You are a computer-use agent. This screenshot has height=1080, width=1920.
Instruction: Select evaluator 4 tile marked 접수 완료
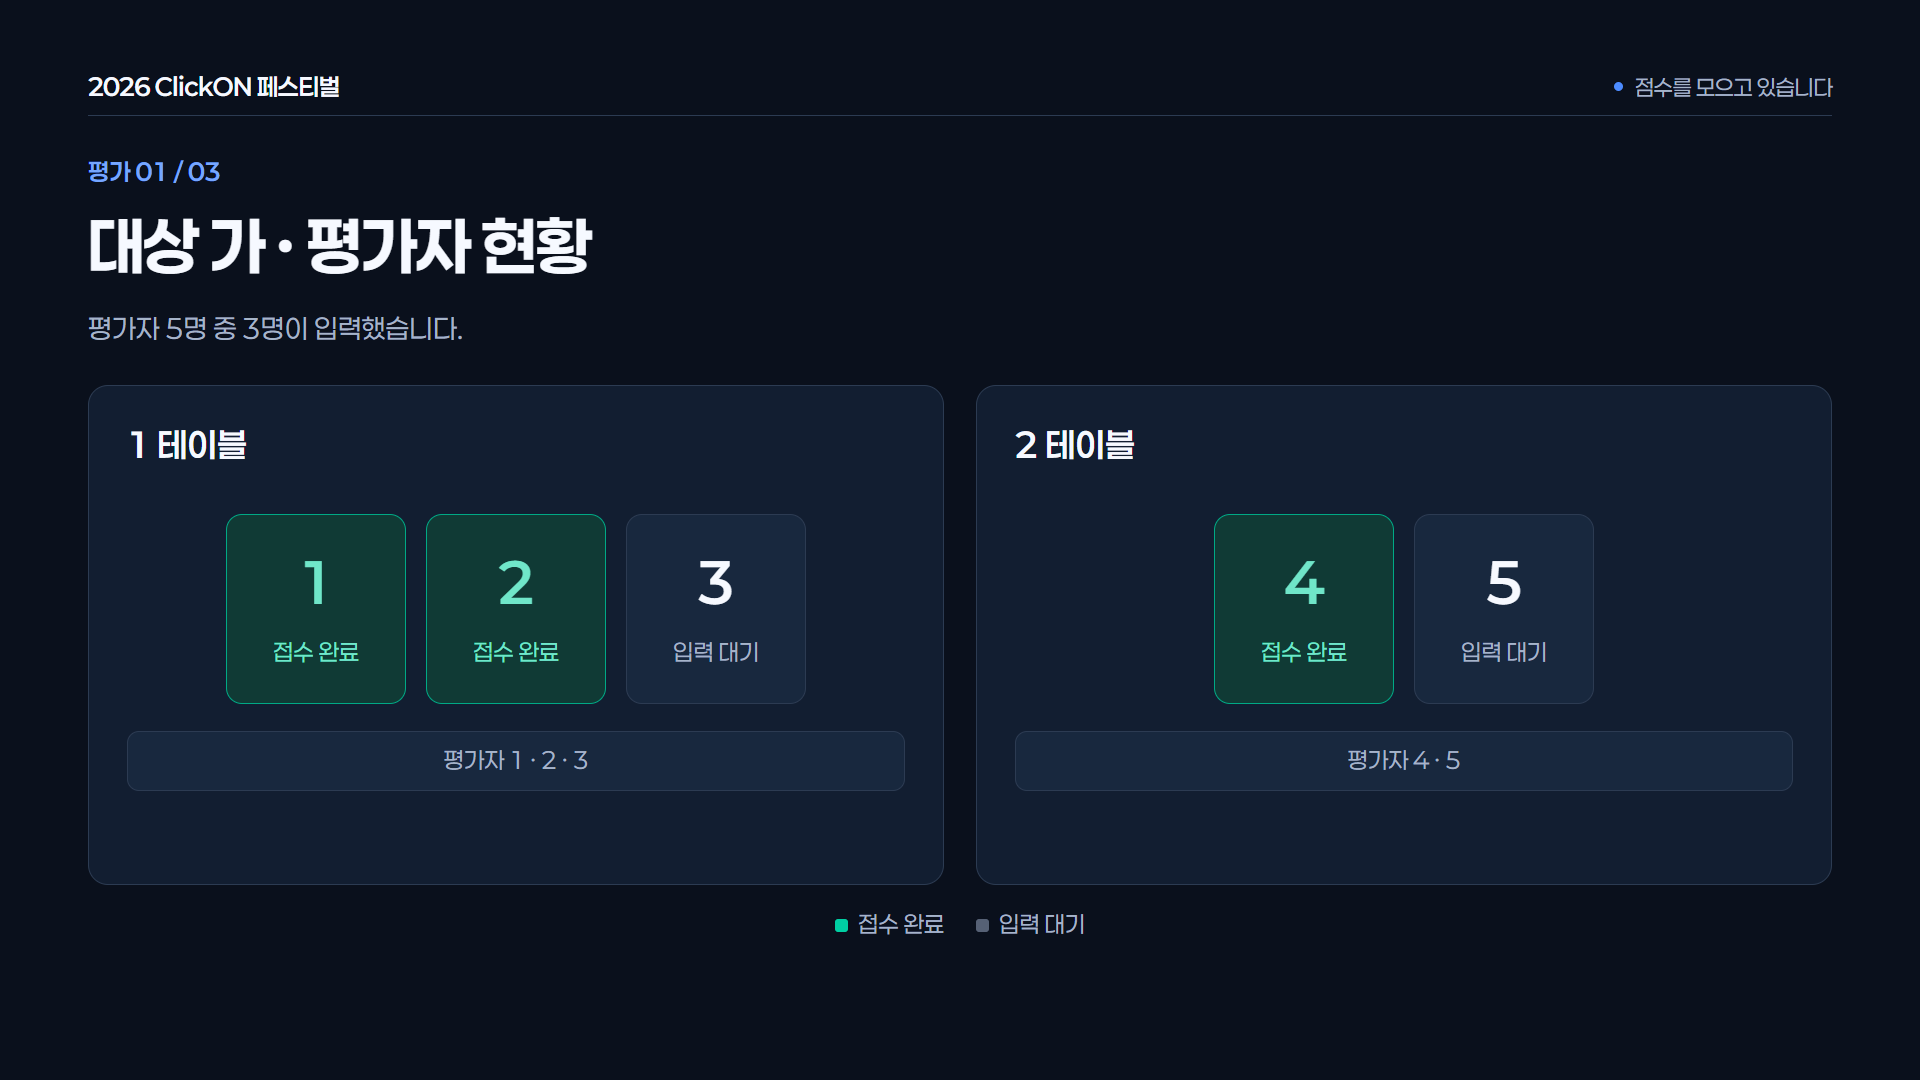[x=1304, y=609]
